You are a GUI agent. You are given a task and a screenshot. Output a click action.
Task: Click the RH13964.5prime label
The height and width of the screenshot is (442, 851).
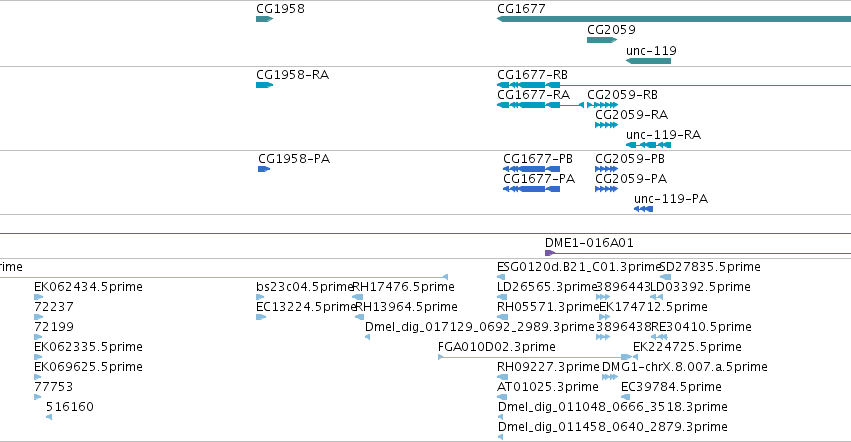[x=407, y=307]
